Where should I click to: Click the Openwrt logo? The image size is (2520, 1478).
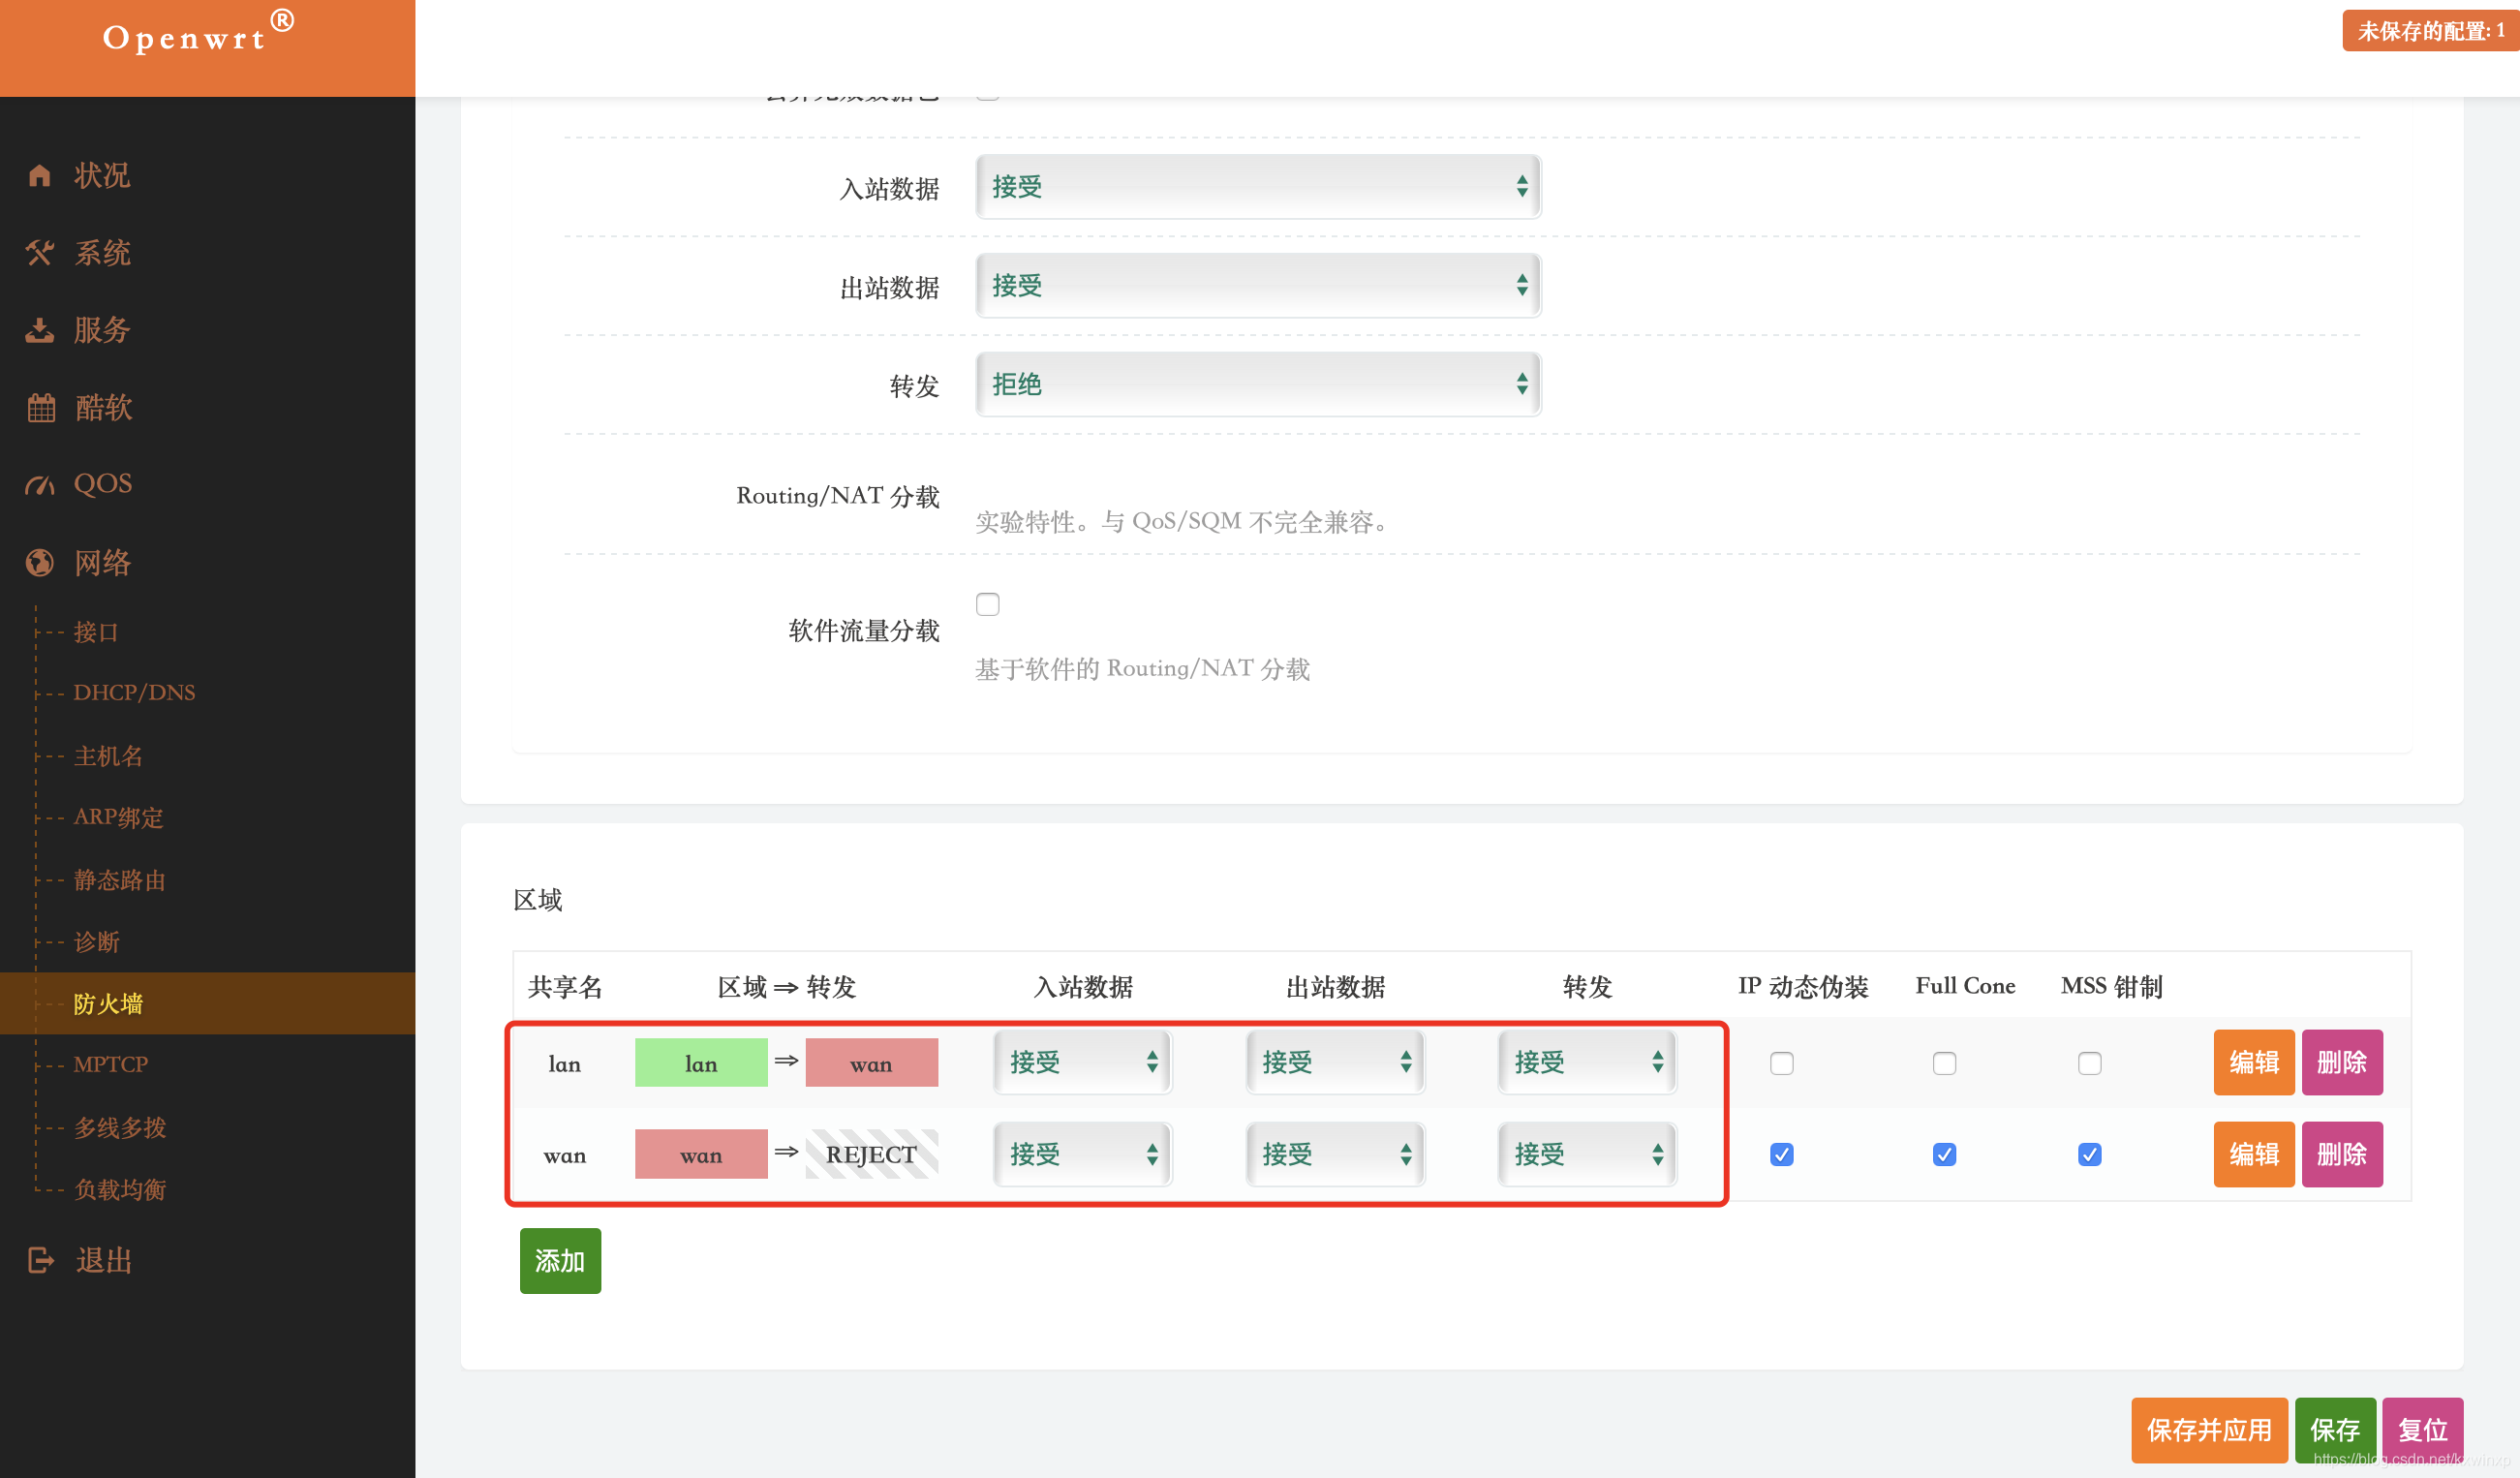(199, 34)
